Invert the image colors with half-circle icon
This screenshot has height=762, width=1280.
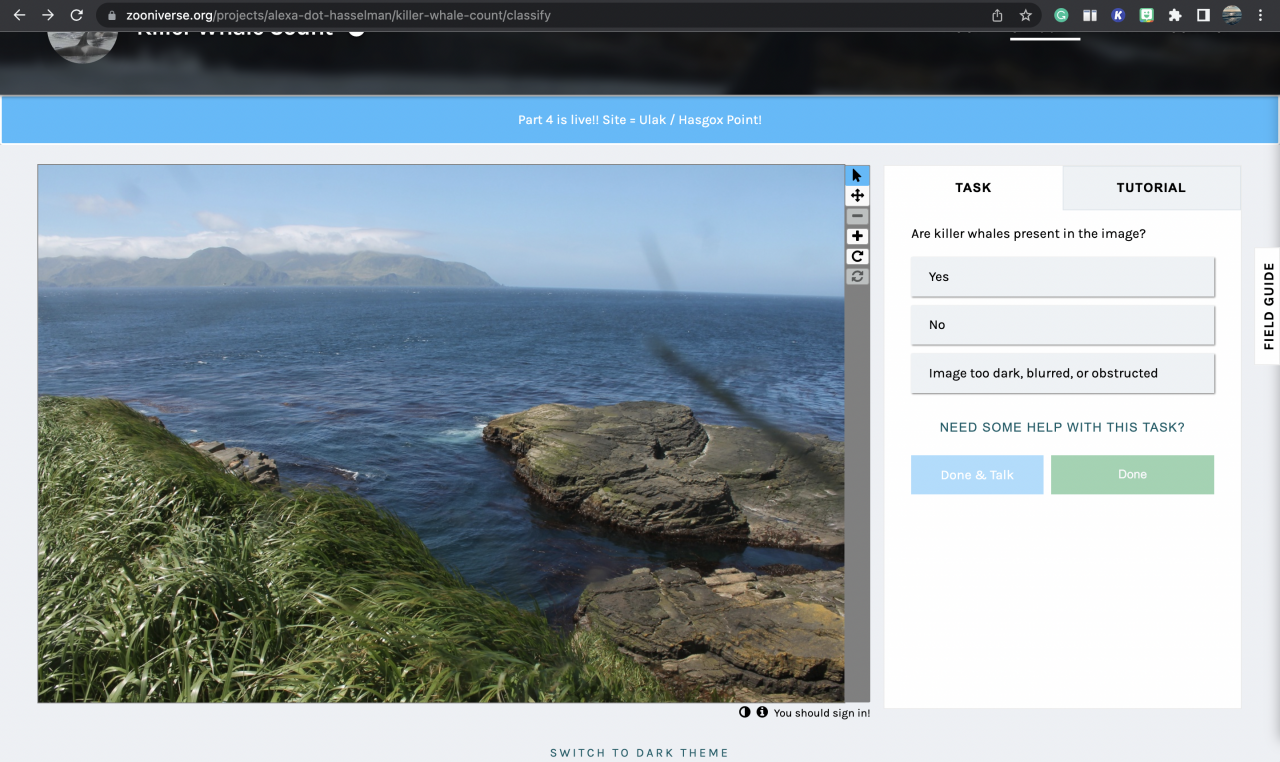[x=745, y=712]
